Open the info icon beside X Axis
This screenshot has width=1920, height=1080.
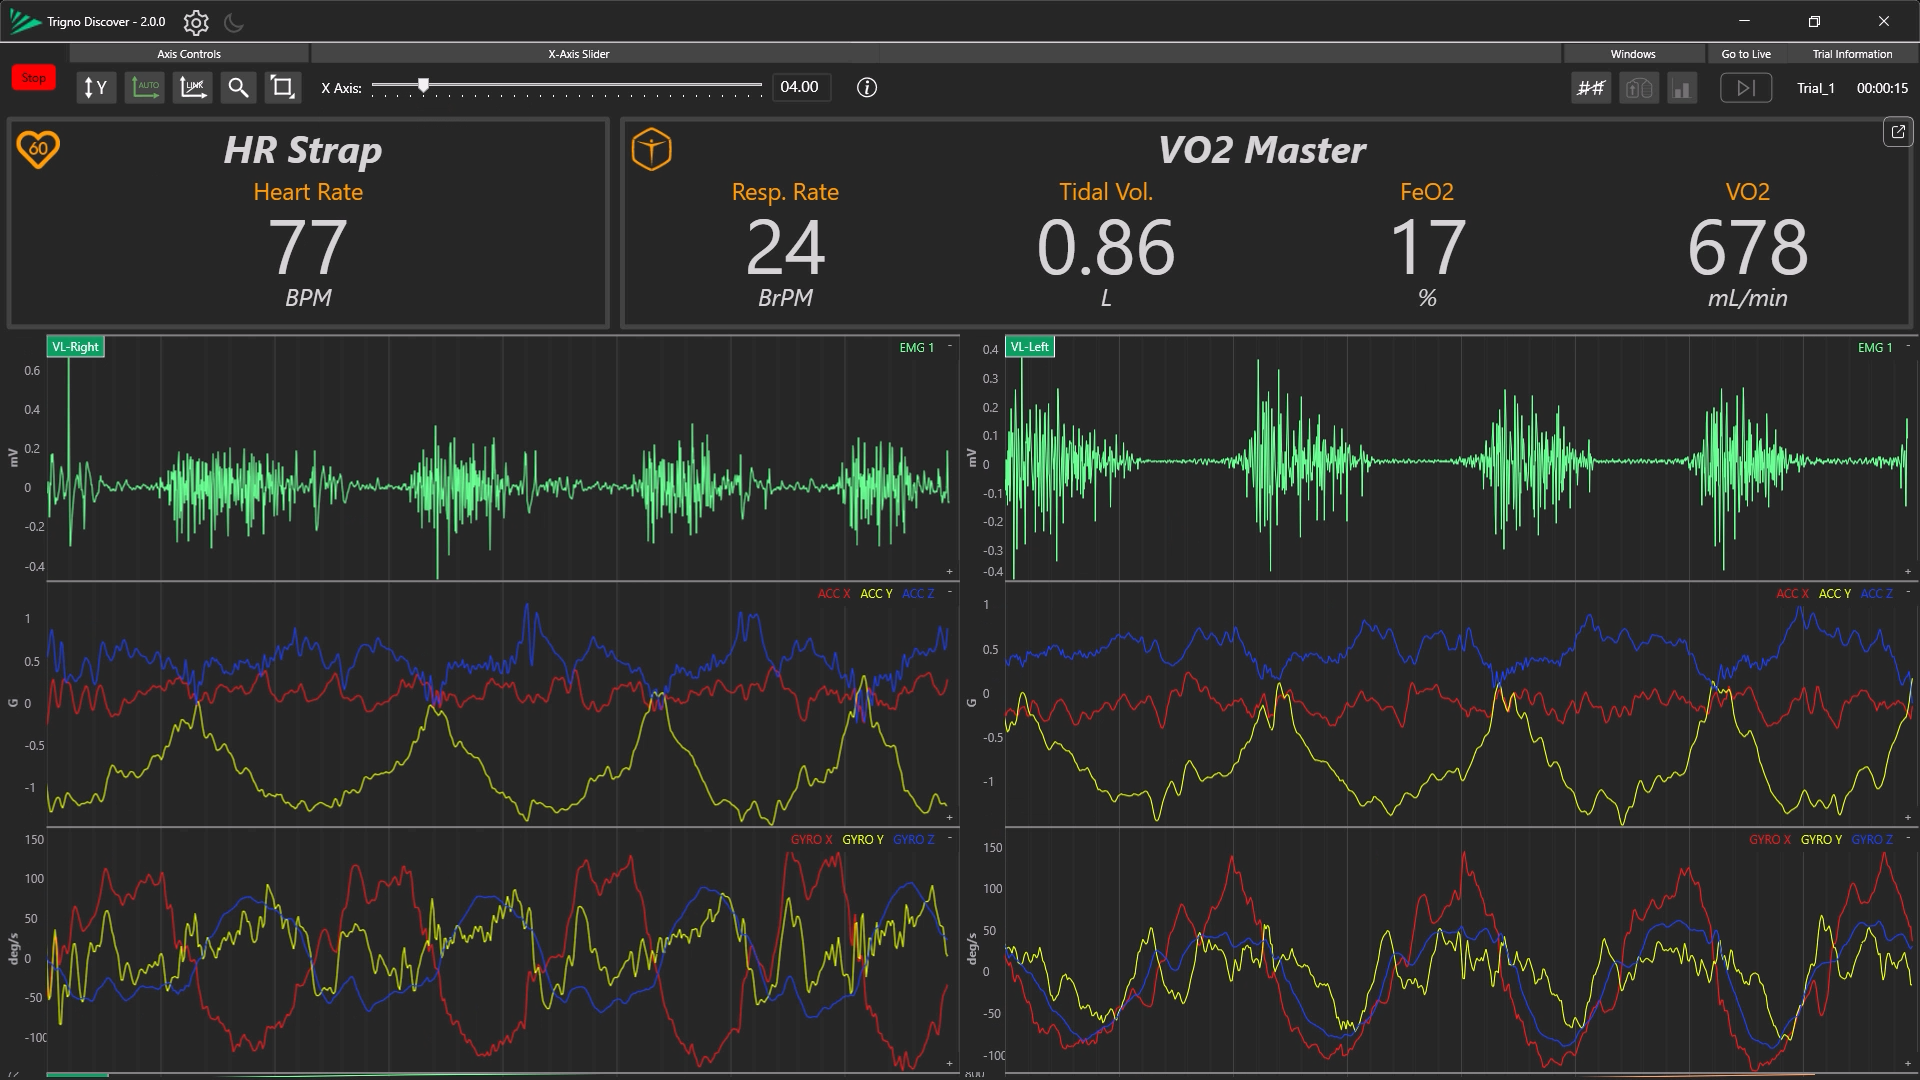[867, 88]
